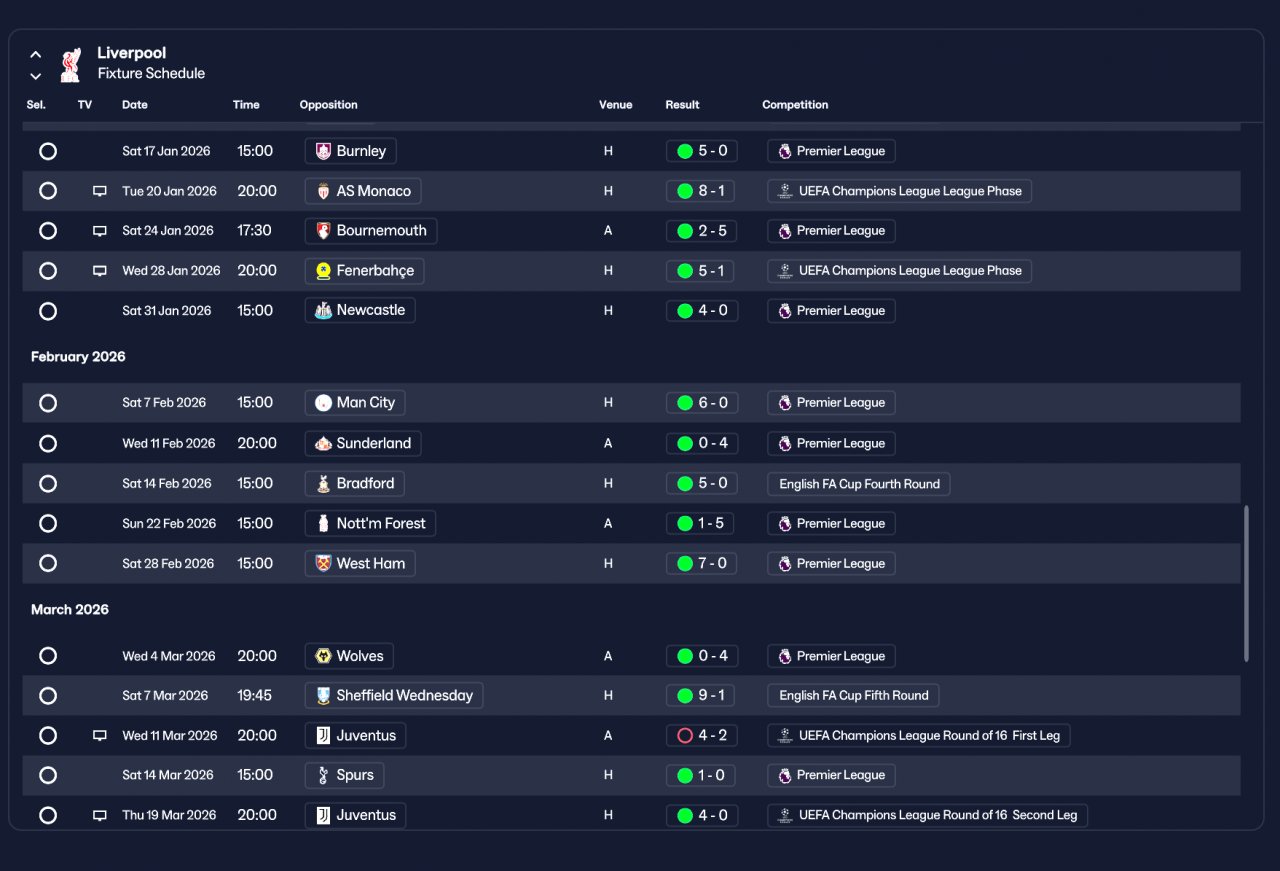Open the 6 - 0 Man City result
The width and height of the screenshot is (1280, 871).
(x=702, y=403)
